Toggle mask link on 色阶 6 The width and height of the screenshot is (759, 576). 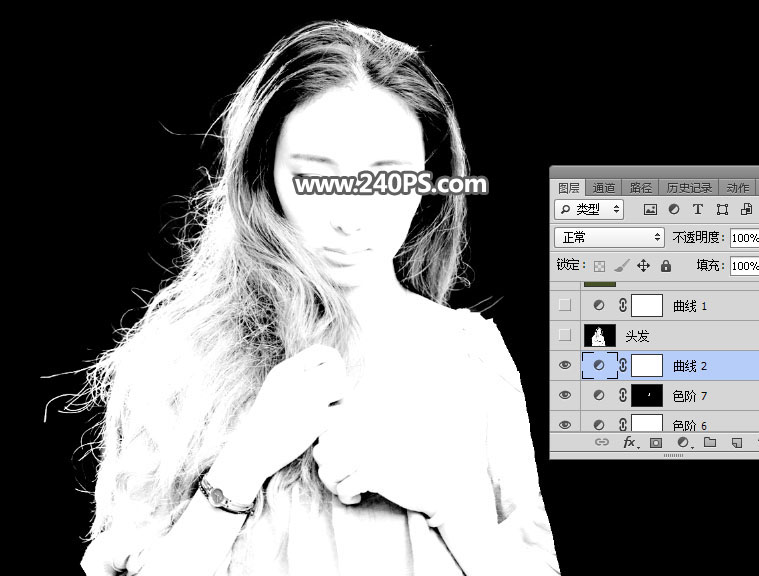[623, 424]
